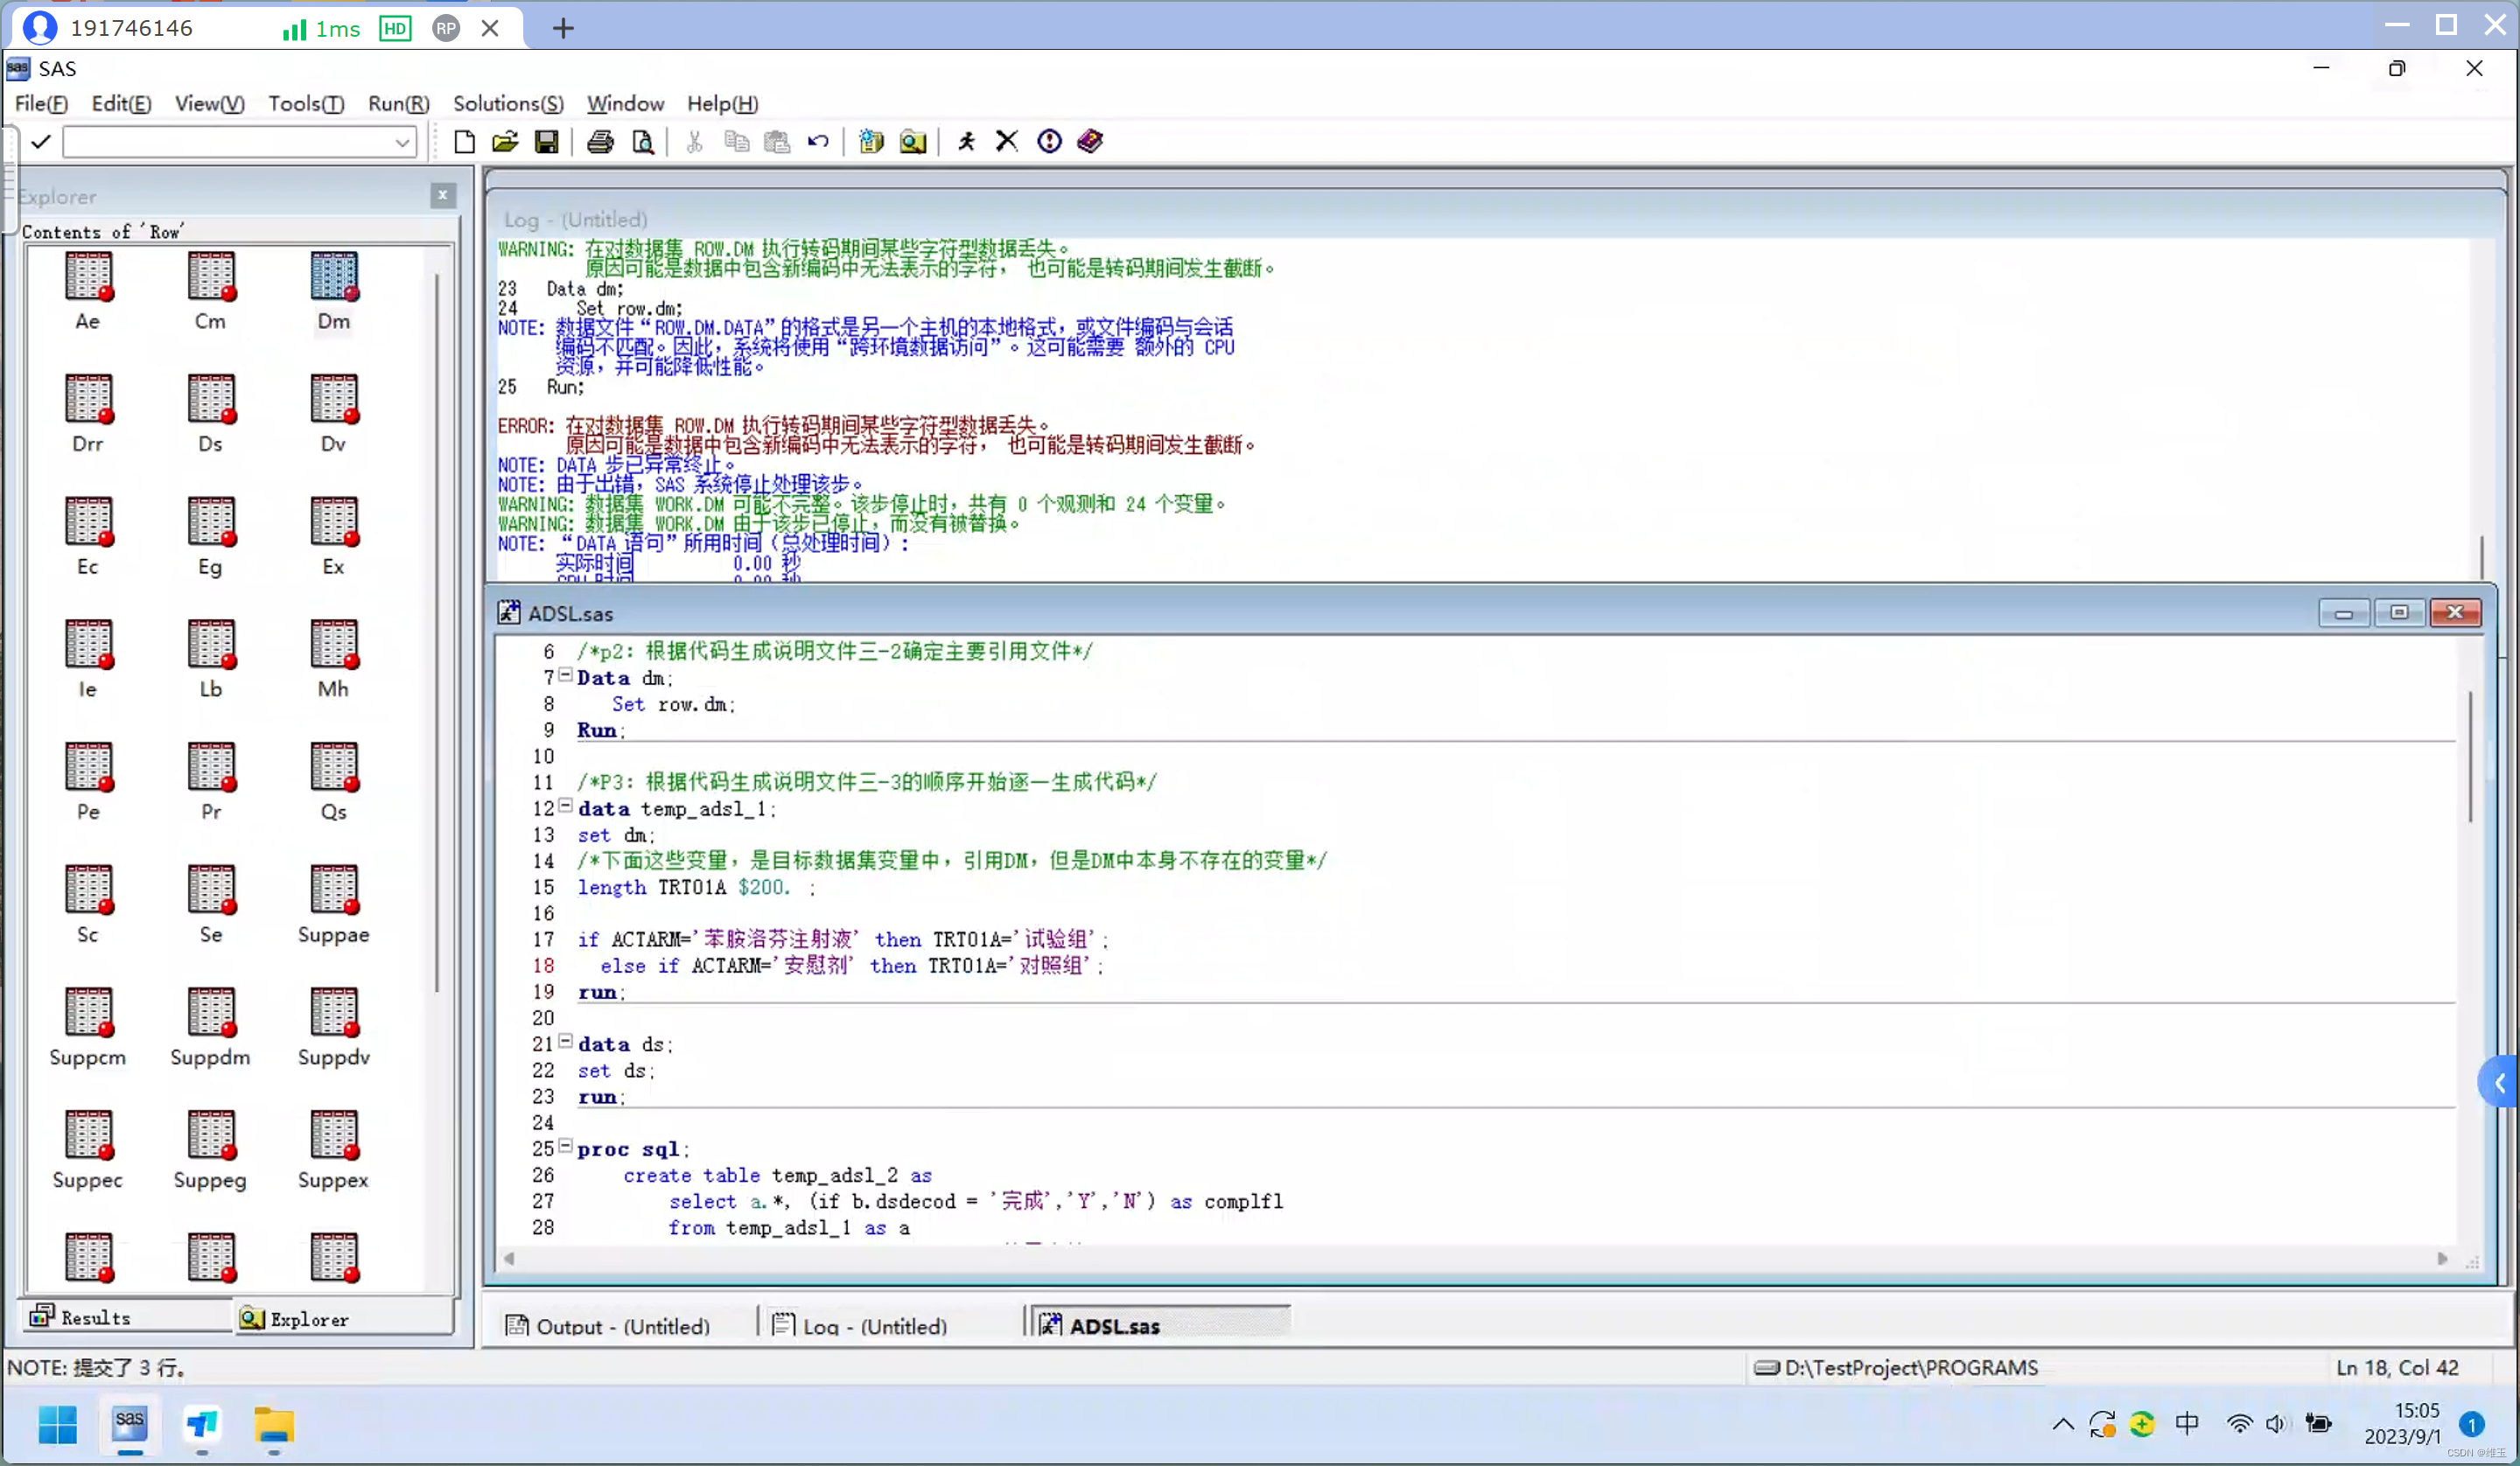Viewport: 2520px width, 1466px height.
Task: Collapse the data temp_adsl_1 step at line 12
Action: [566, 806]
